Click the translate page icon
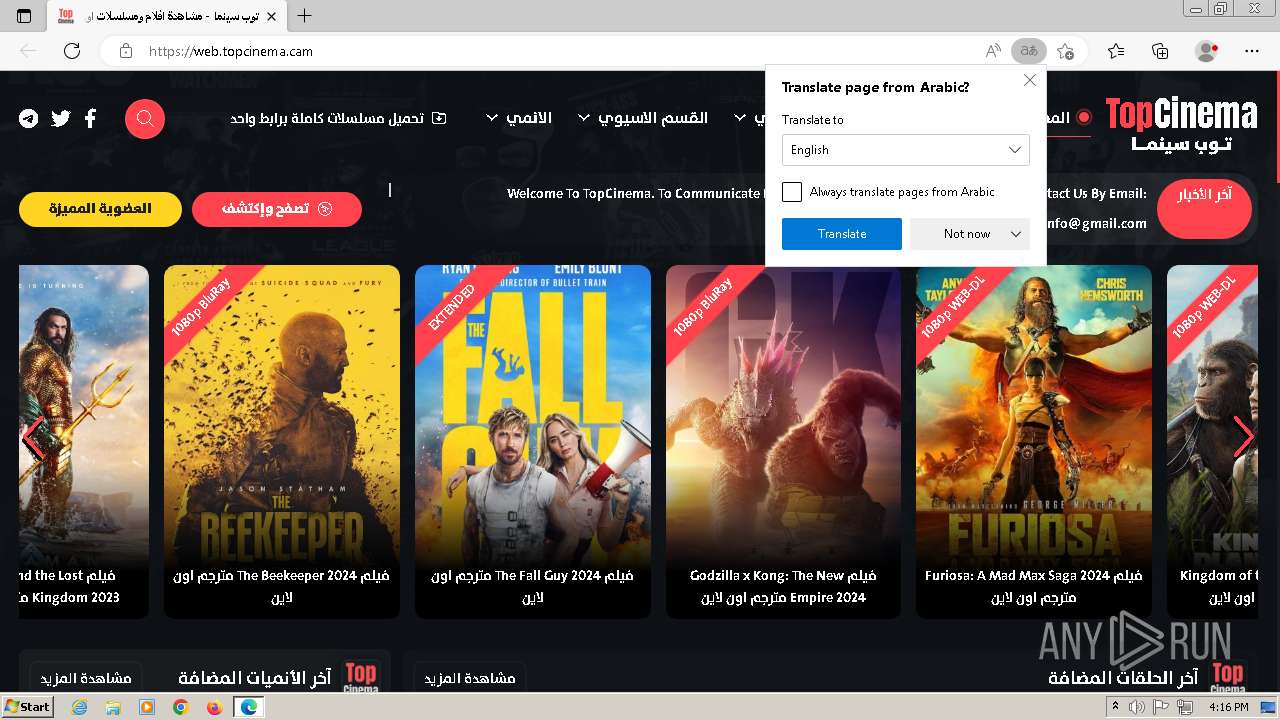Screen dimensions: 1280x720 point(1028,51)
